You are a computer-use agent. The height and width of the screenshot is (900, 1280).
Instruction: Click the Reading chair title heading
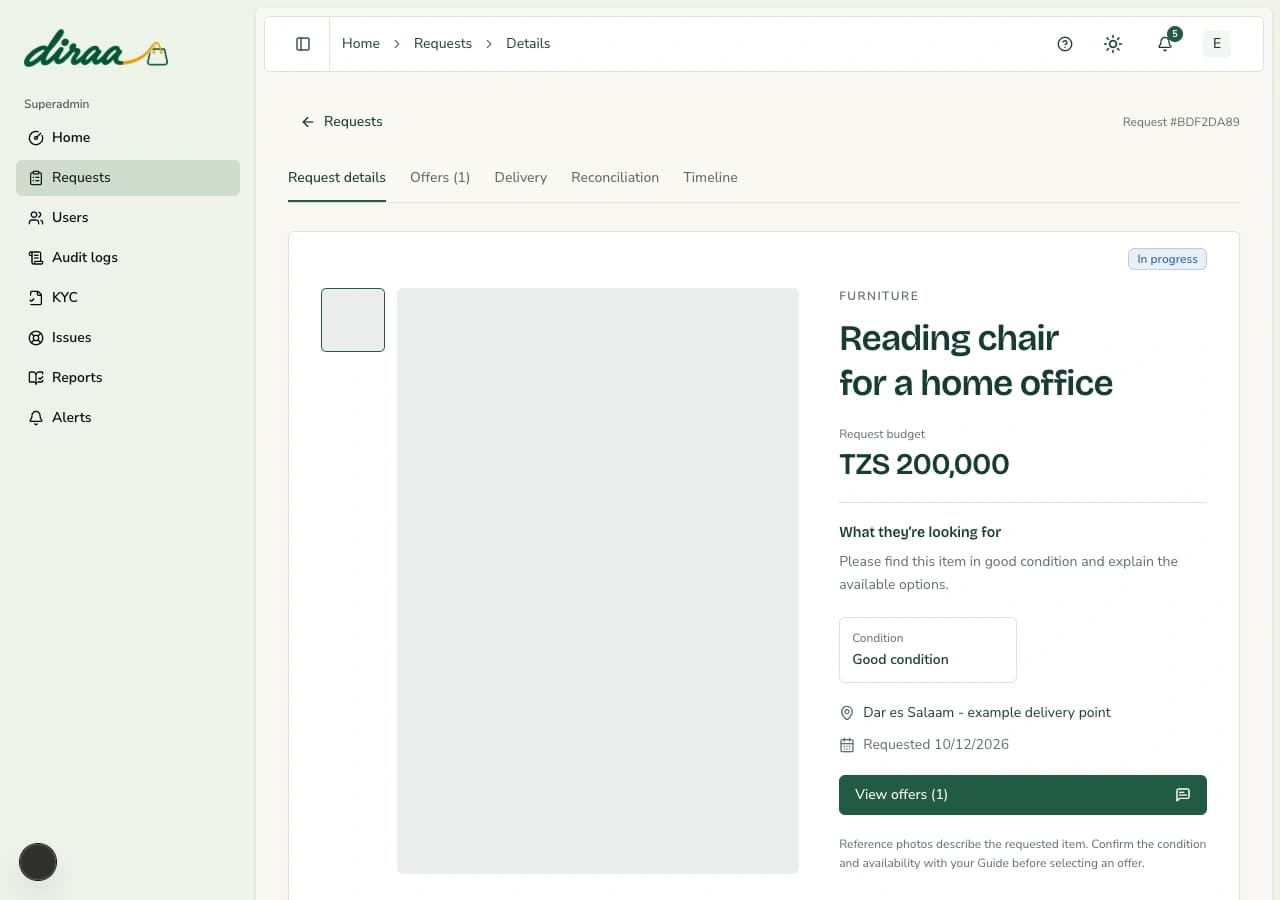pos(976,360)
